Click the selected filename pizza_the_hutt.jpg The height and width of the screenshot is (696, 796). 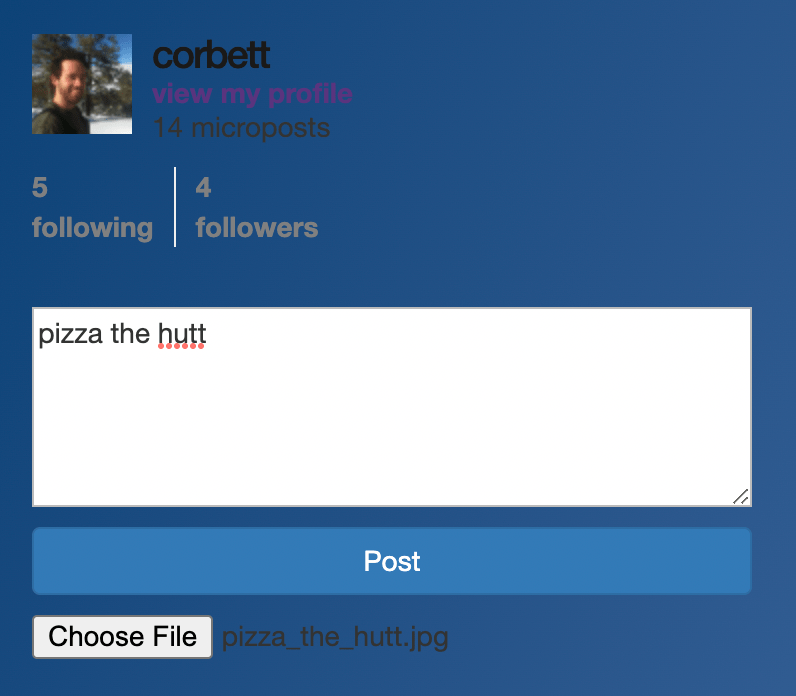pyautogui.click(x=335, y=637)
